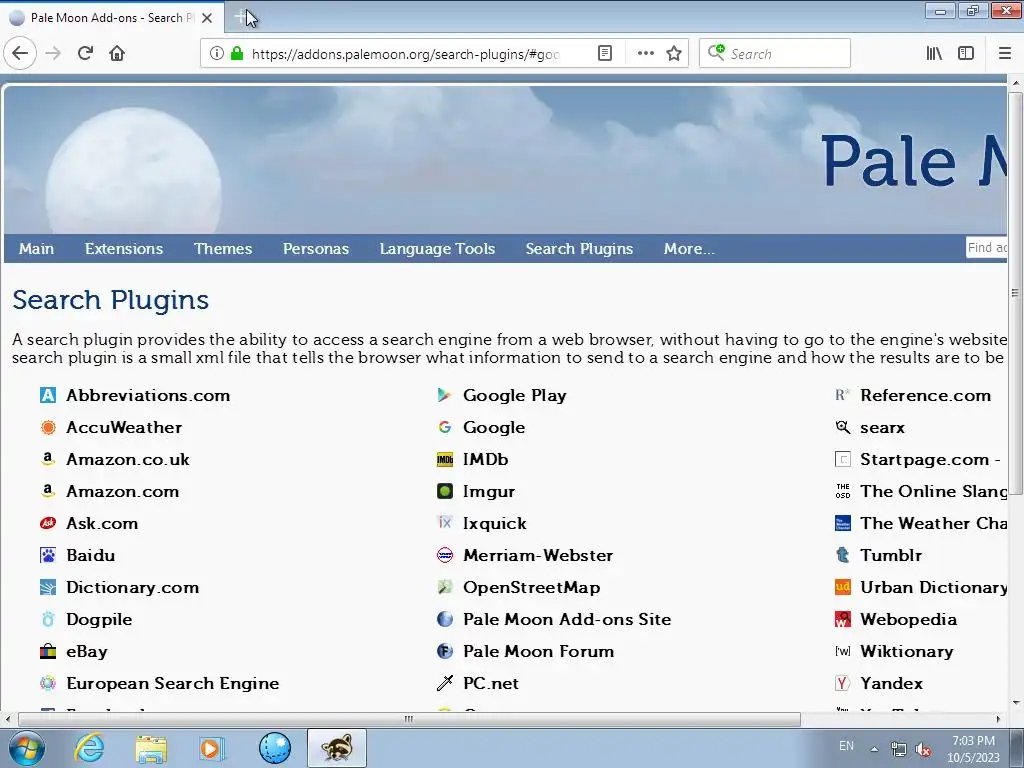Screen dimensions: 1024x768
Task: Select the AccuWeather plugin link
Action: pos(124,428)
